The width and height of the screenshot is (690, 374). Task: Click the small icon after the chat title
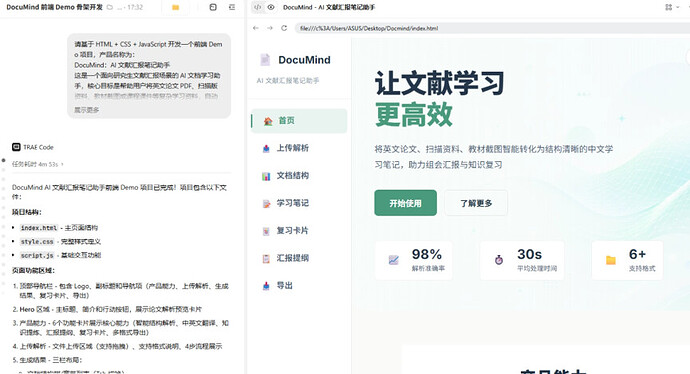[x=110, y=7]
